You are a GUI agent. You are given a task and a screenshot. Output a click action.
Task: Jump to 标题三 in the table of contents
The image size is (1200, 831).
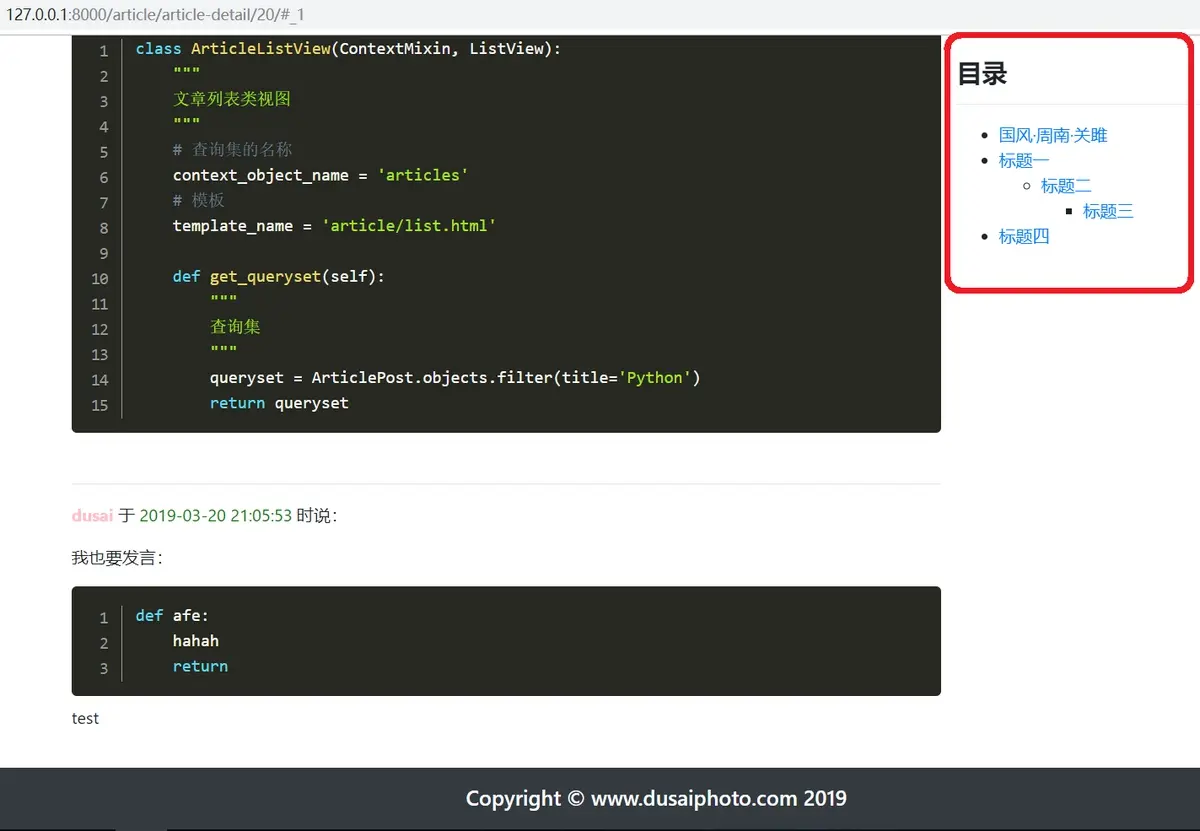click(1108, 211)
